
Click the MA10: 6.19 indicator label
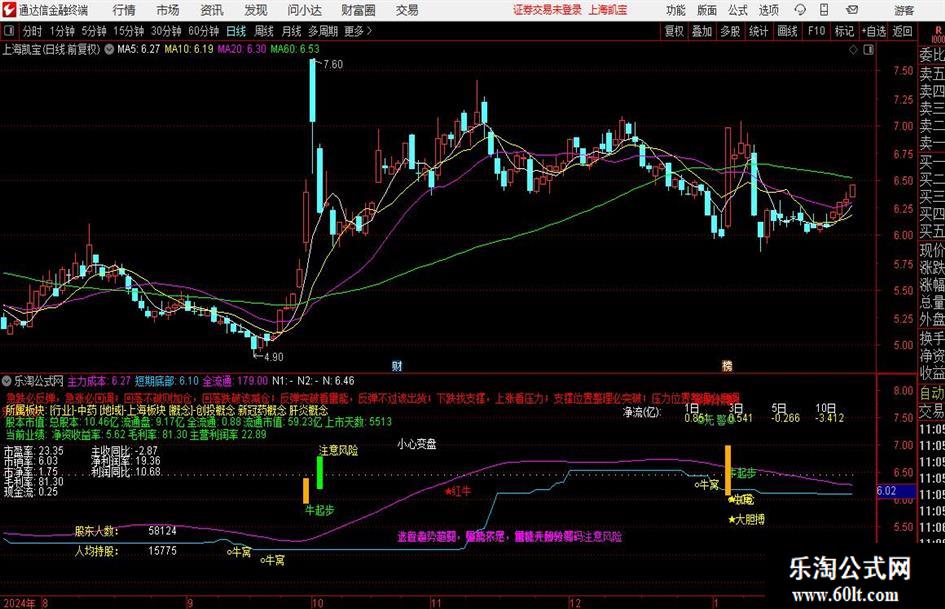(189, 49)
